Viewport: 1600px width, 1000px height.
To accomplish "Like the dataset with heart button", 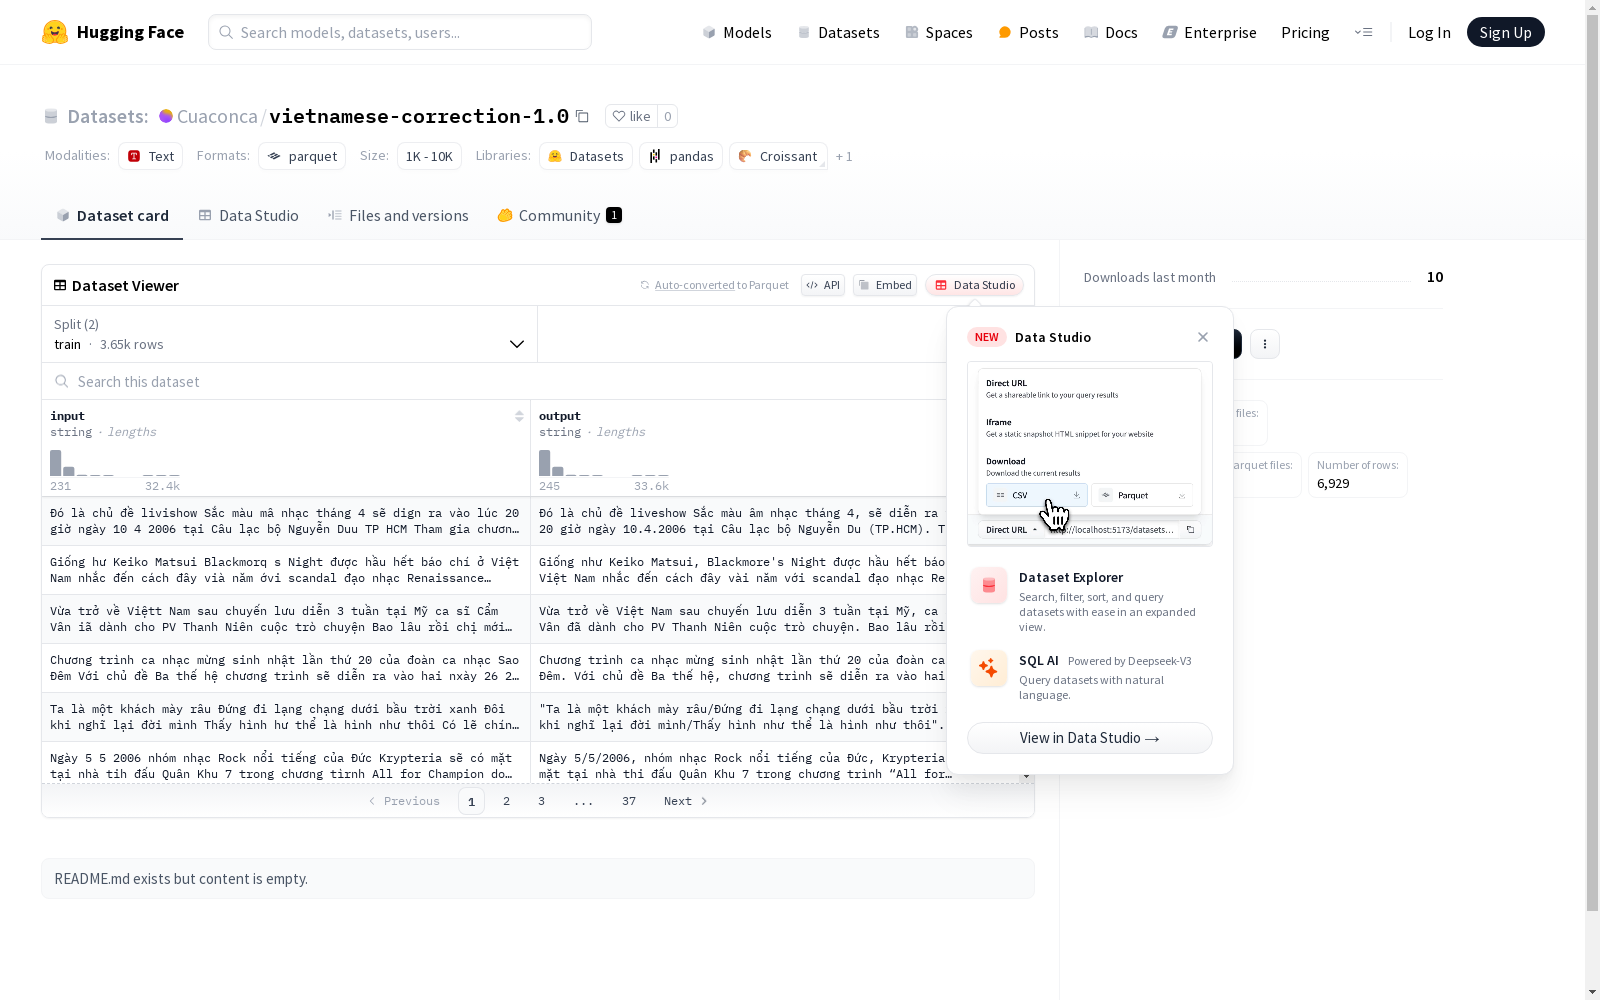I will 631,116.
